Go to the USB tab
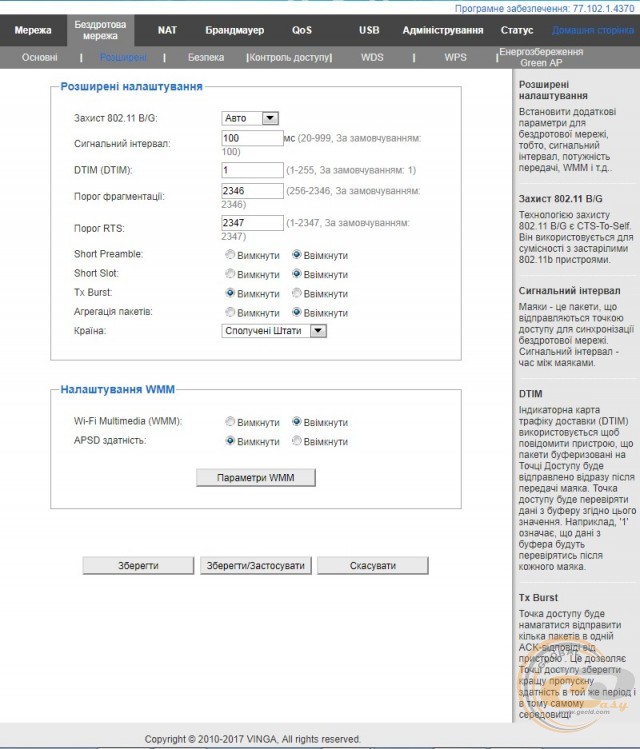Image resolution: width=640 pixels, height=749 pixels. [x=369, y=30]
